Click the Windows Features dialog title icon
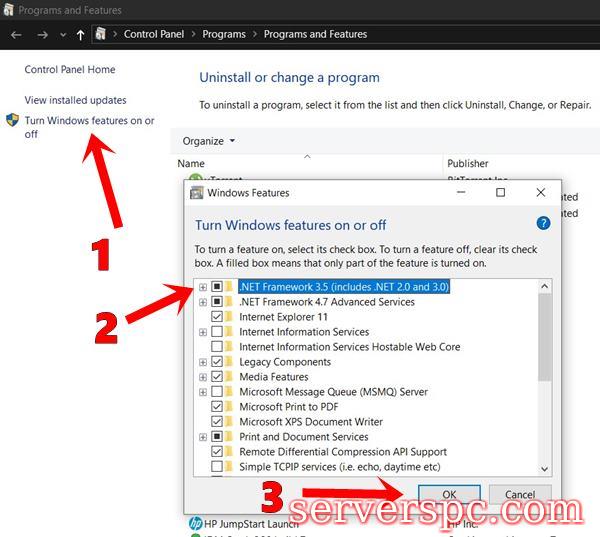The image size is (600, 537). 197,192
